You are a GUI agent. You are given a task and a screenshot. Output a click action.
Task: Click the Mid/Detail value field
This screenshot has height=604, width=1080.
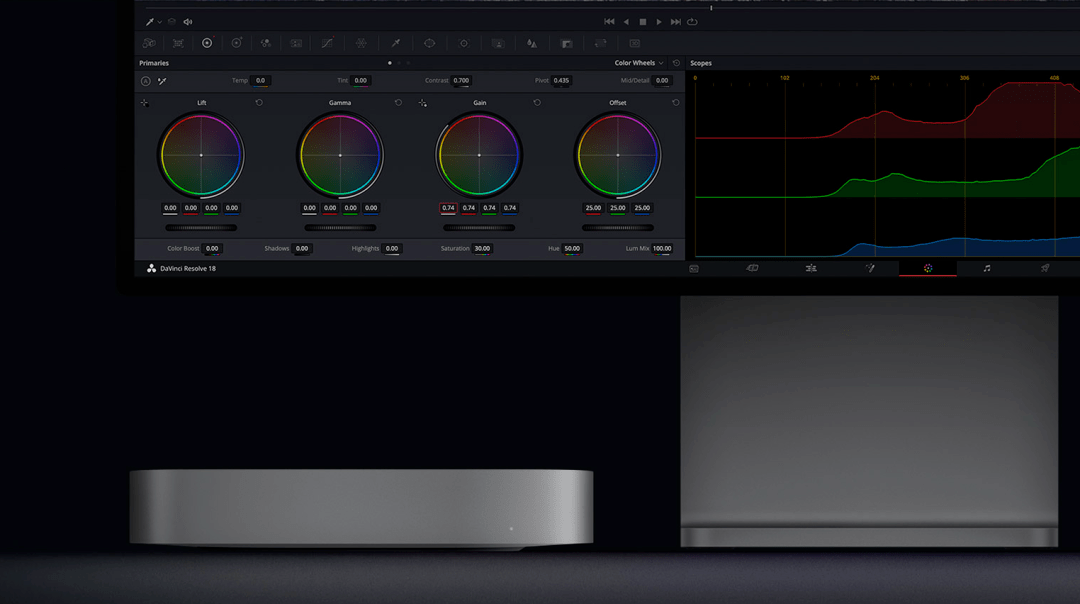662,81
